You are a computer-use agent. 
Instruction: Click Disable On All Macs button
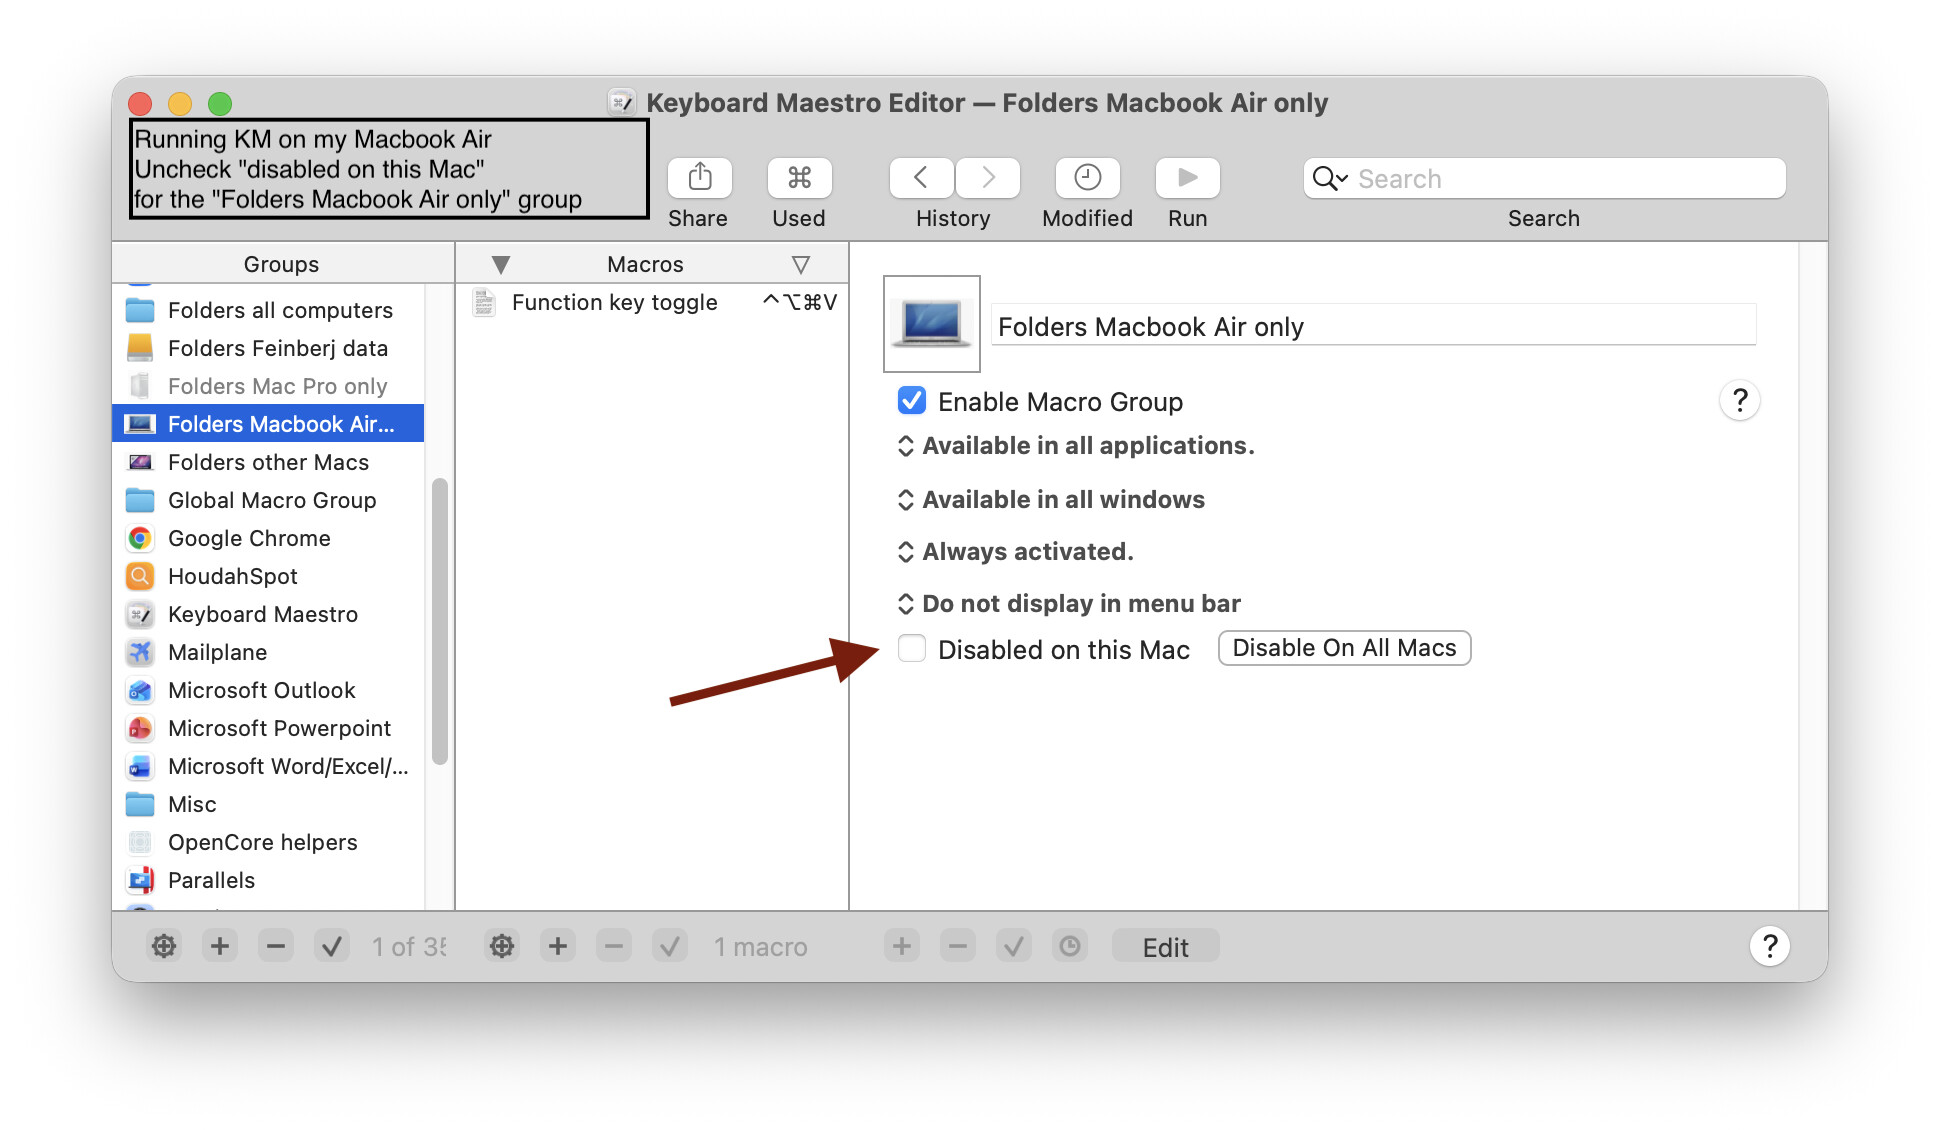click(x=1344, y=648)
